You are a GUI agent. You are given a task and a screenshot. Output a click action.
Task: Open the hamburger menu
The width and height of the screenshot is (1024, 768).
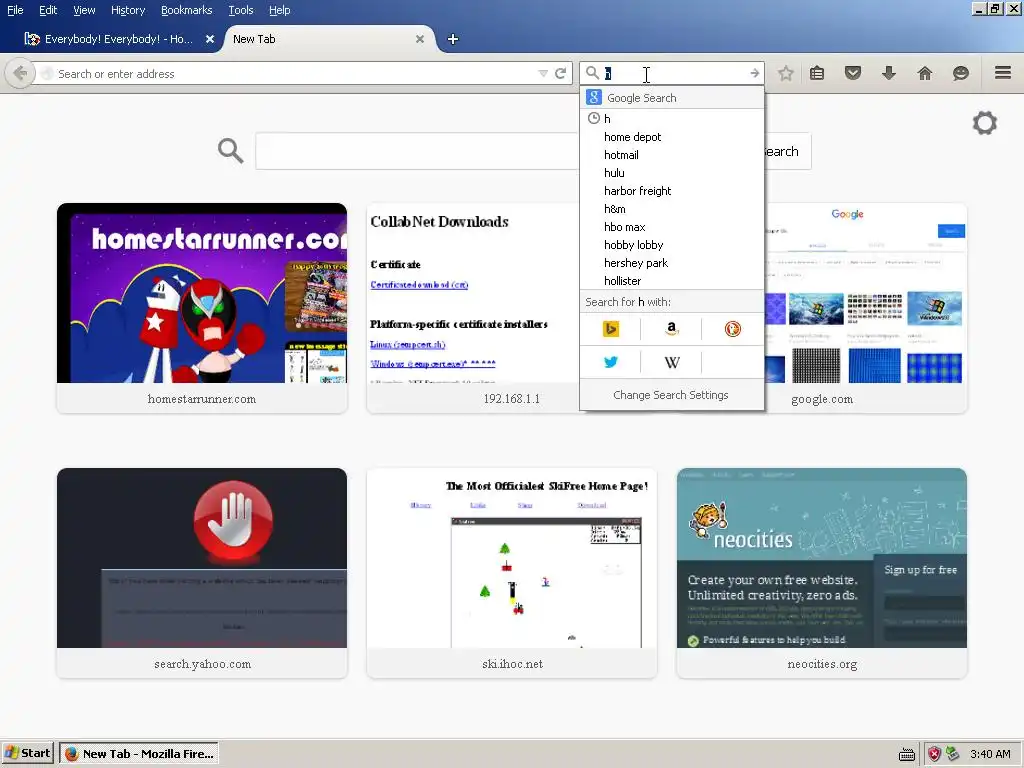click(1003, 72)
